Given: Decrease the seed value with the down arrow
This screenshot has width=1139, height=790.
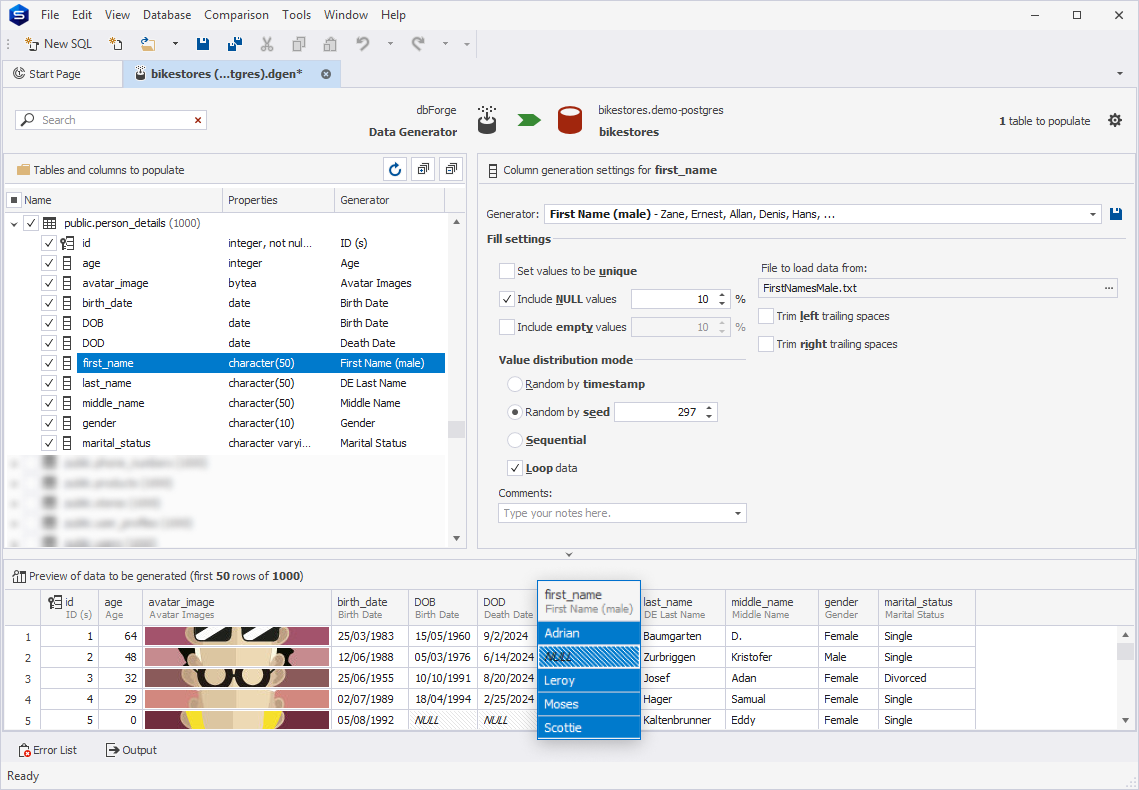Looking at the screenshot, I should [x=710, y=417].
